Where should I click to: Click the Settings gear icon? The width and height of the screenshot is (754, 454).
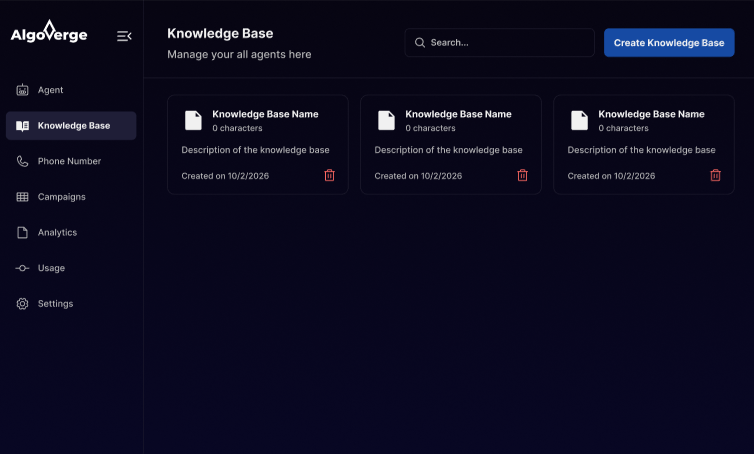[x=23, y=304]
